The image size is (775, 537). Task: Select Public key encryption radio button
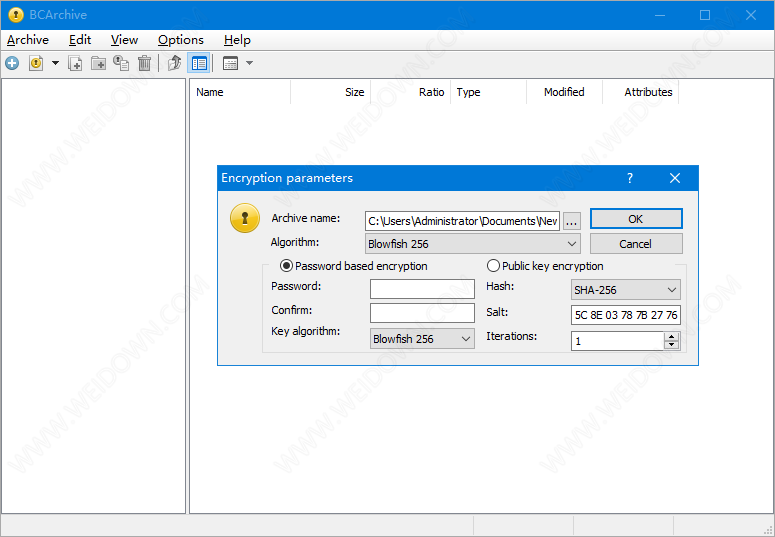pos(493,266)
